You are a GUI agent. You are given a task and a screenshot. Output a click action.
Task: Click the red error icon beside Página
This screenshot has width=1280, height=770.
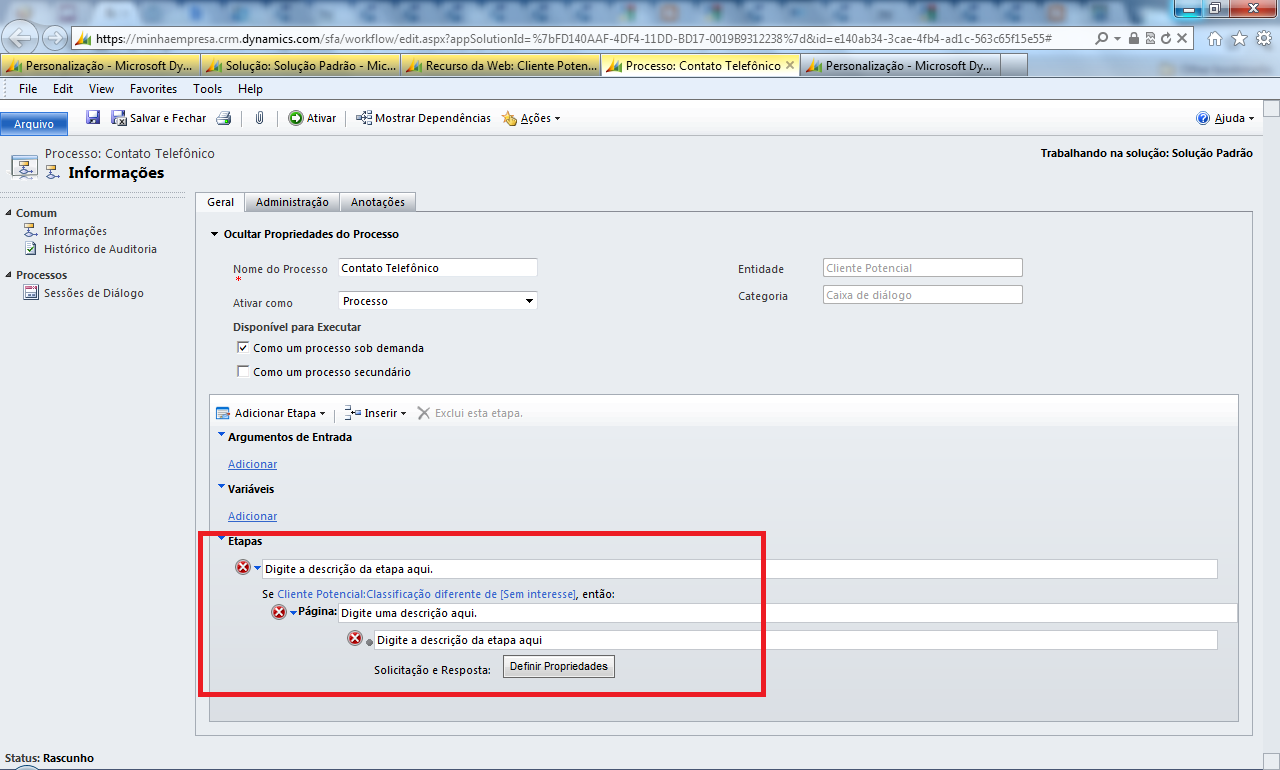tap(279, 612)
